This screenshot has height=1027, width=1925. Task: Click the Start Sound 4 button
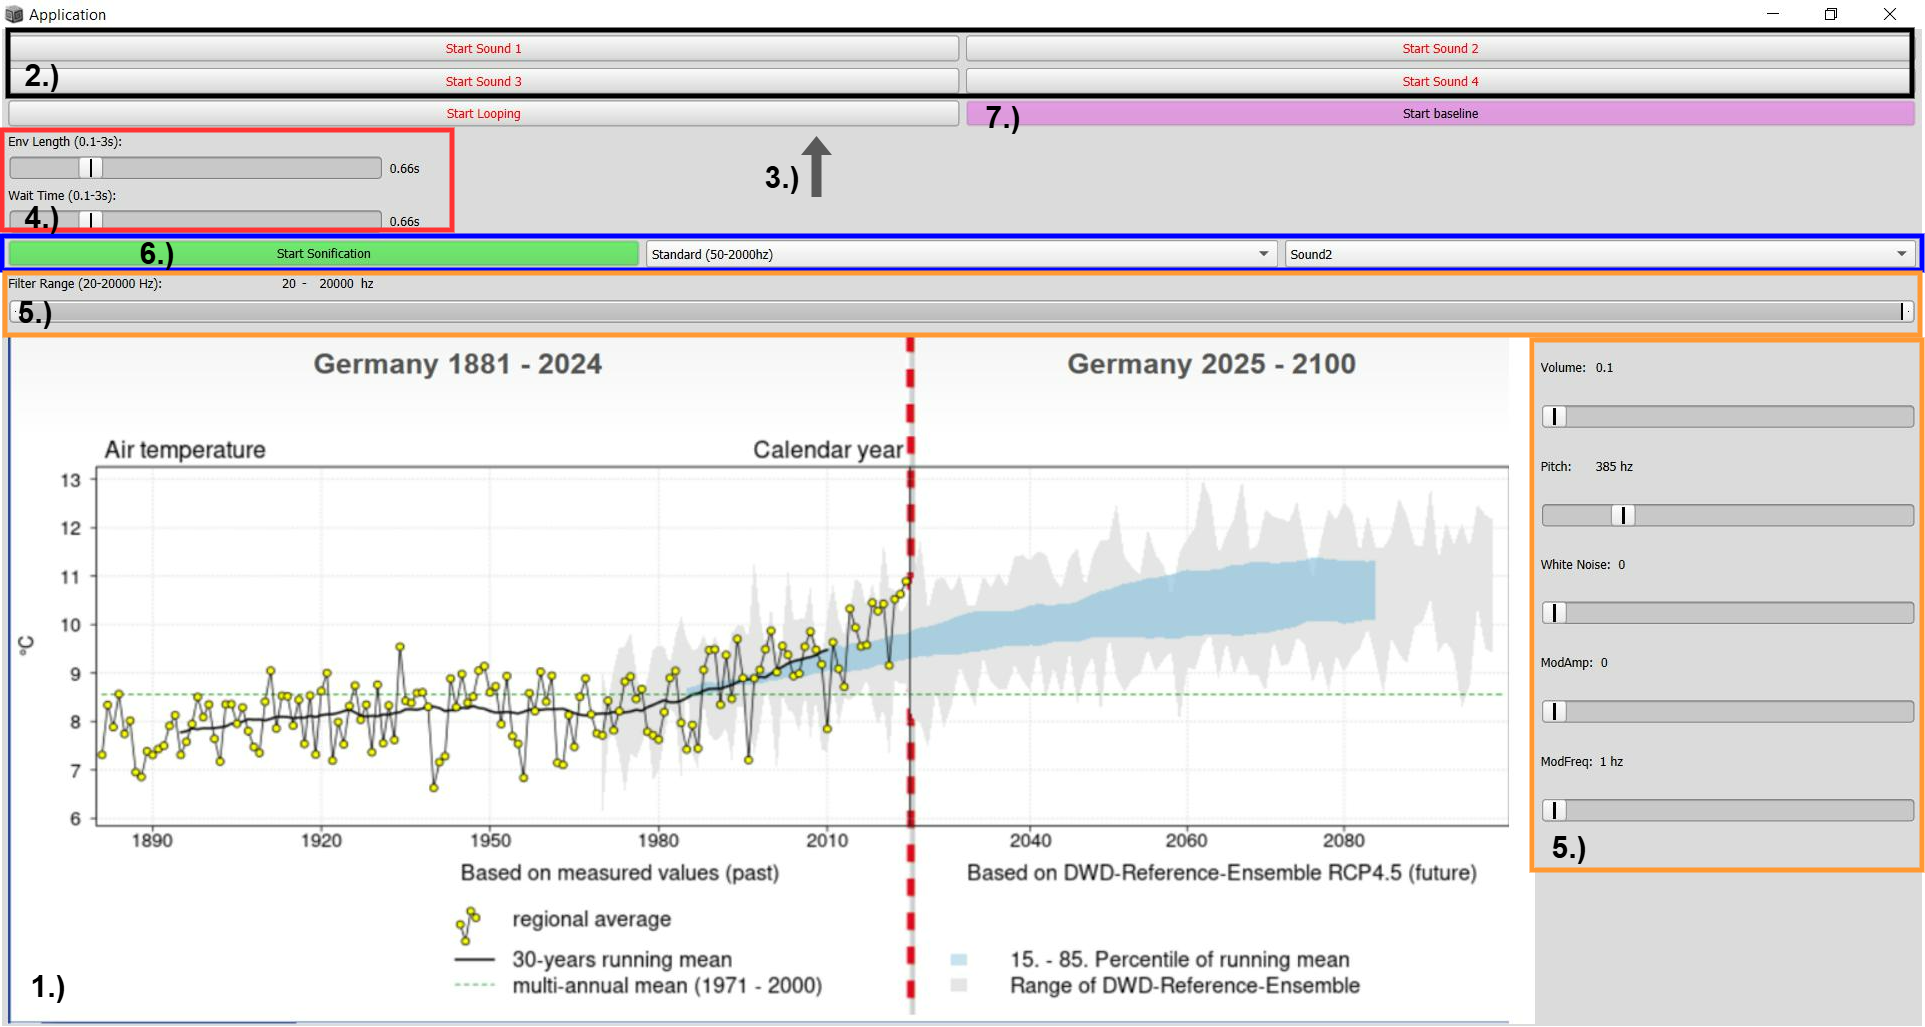pos(1439,81)
